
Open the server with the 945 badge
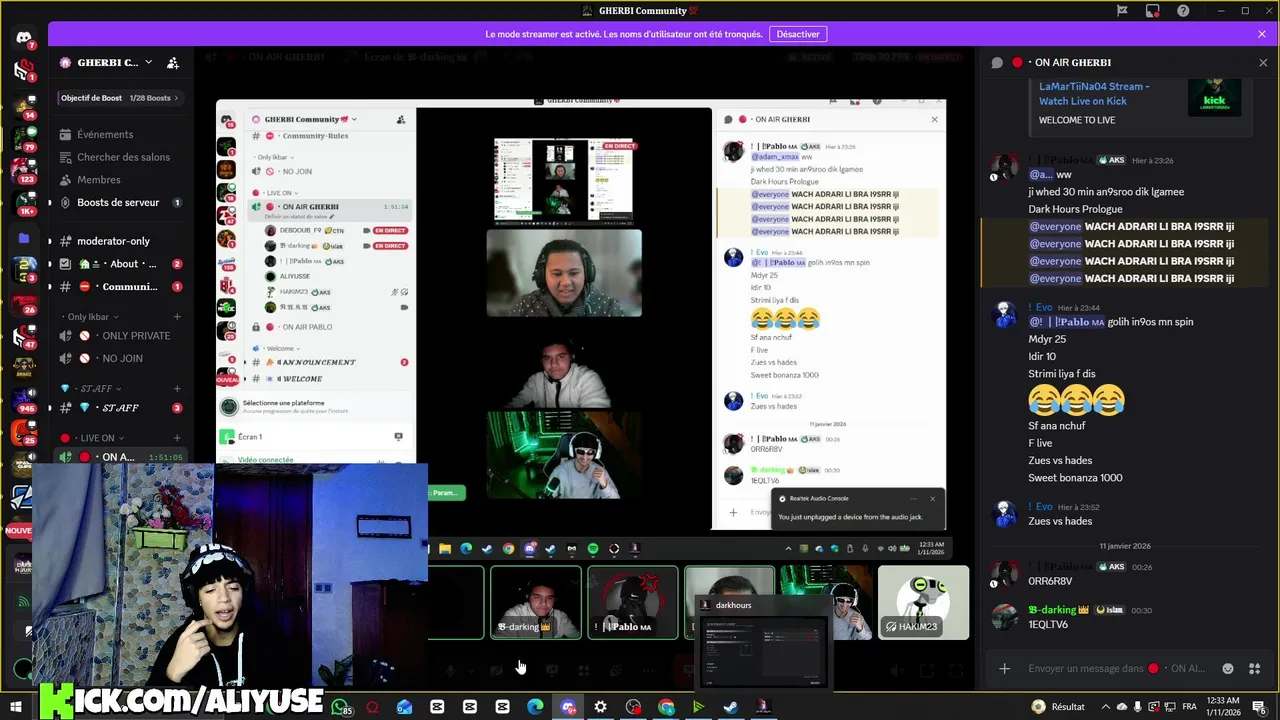coord(24,400)
